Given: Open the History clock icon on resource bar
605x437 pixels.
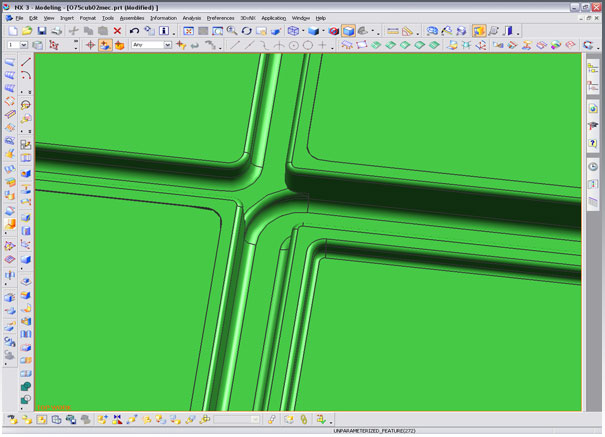Looking at the screenshot, I should [x=593, y=167].
